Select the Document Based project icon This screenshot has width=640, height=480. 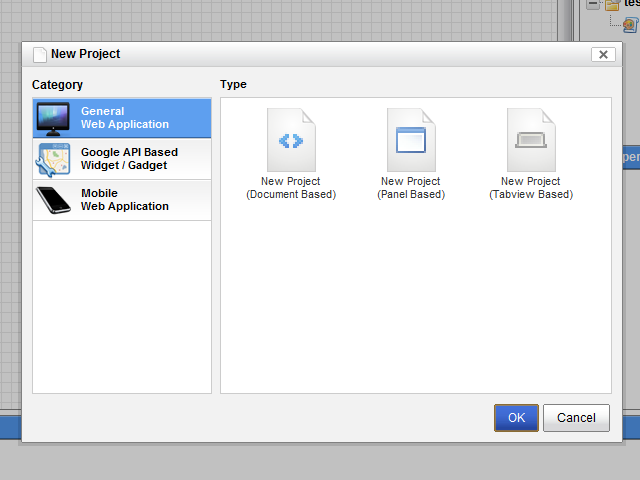pyautogui.click(x=291, y=140)
